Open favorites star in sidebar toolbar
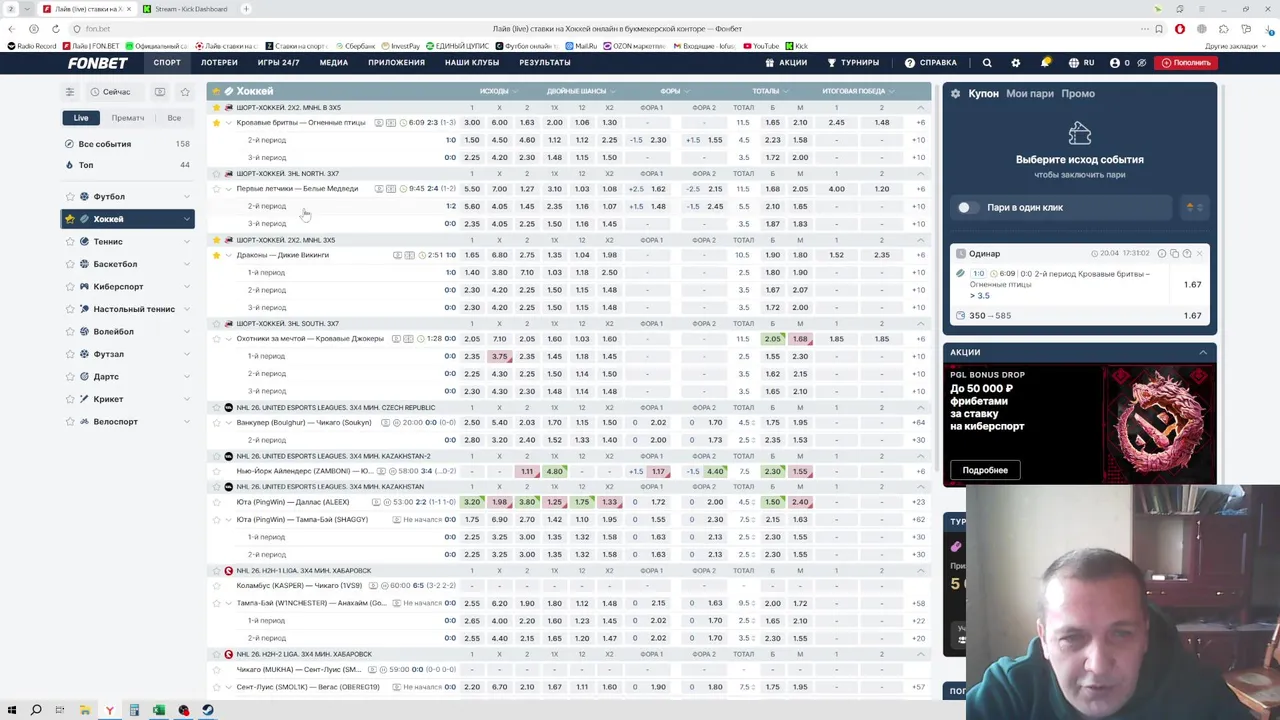The image size is (1280, 720). [185, 92]
